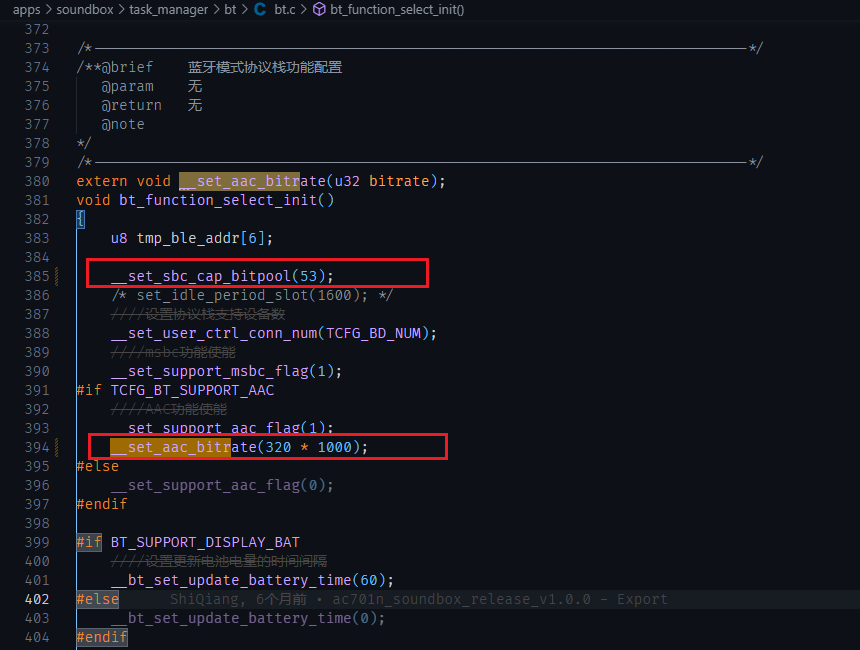Viewport: 860px width, 650px height.
Task: Click the #if TCFG_BT_SUPPORT_AAC directive
Action: pos(175,390)
